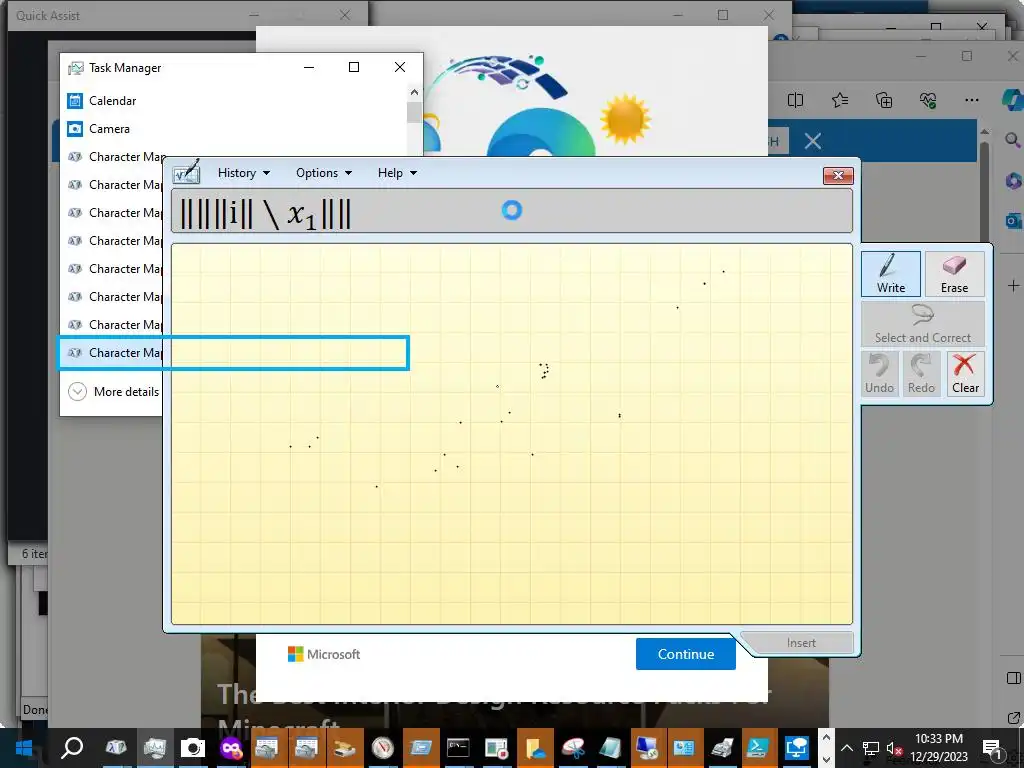Click Edge split screen icon

pos(795,100)
